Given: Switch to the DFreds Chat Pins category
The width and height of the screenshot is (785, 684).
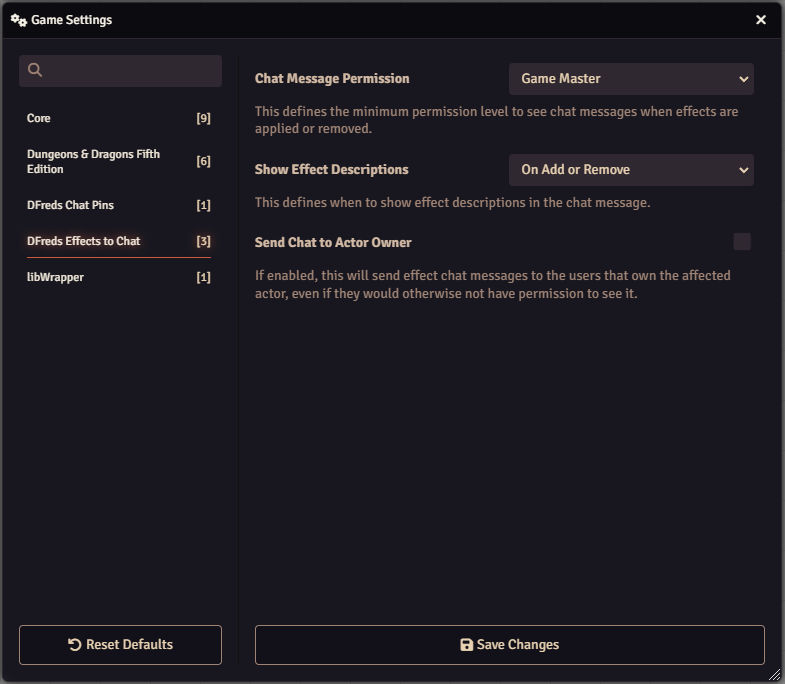Looking at the screenshot, I should click(70, 205).
